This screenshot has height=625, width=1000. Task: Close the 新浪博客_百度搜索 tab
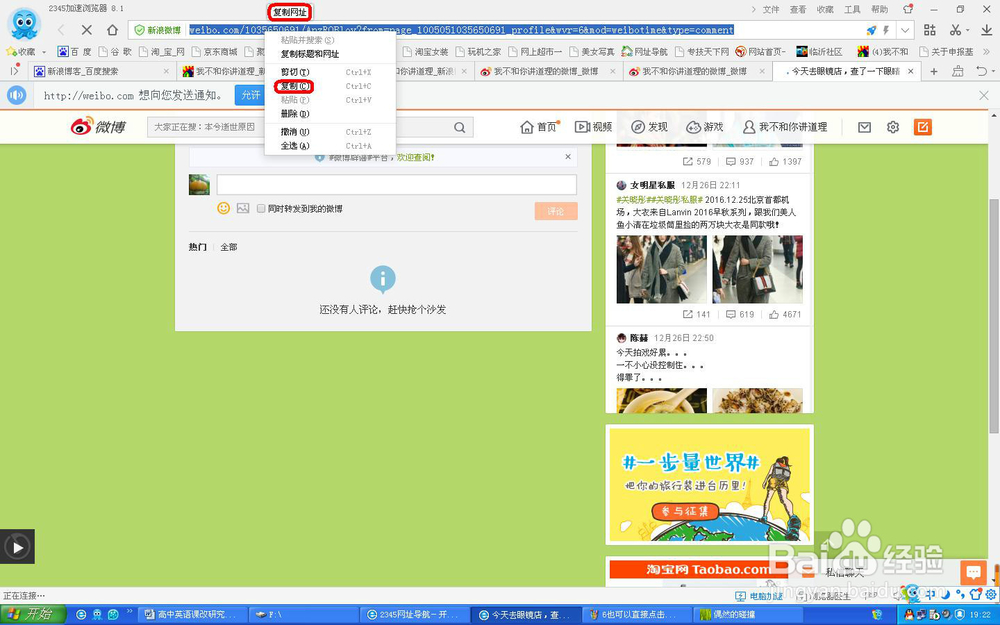(x=166, y=71)
